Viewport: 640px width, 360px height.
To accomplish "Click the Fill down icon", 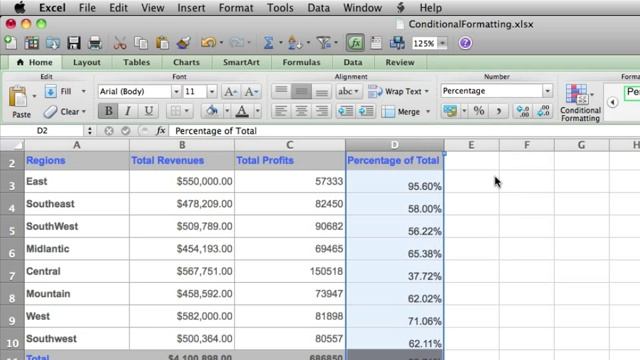I will click(51, 91).
